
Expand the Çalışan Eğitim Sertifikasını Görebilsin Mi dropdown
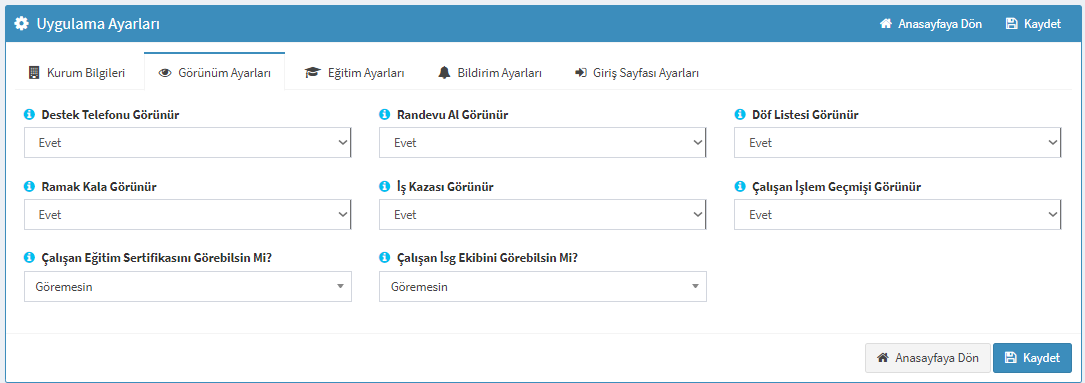(x=188, y=287)
